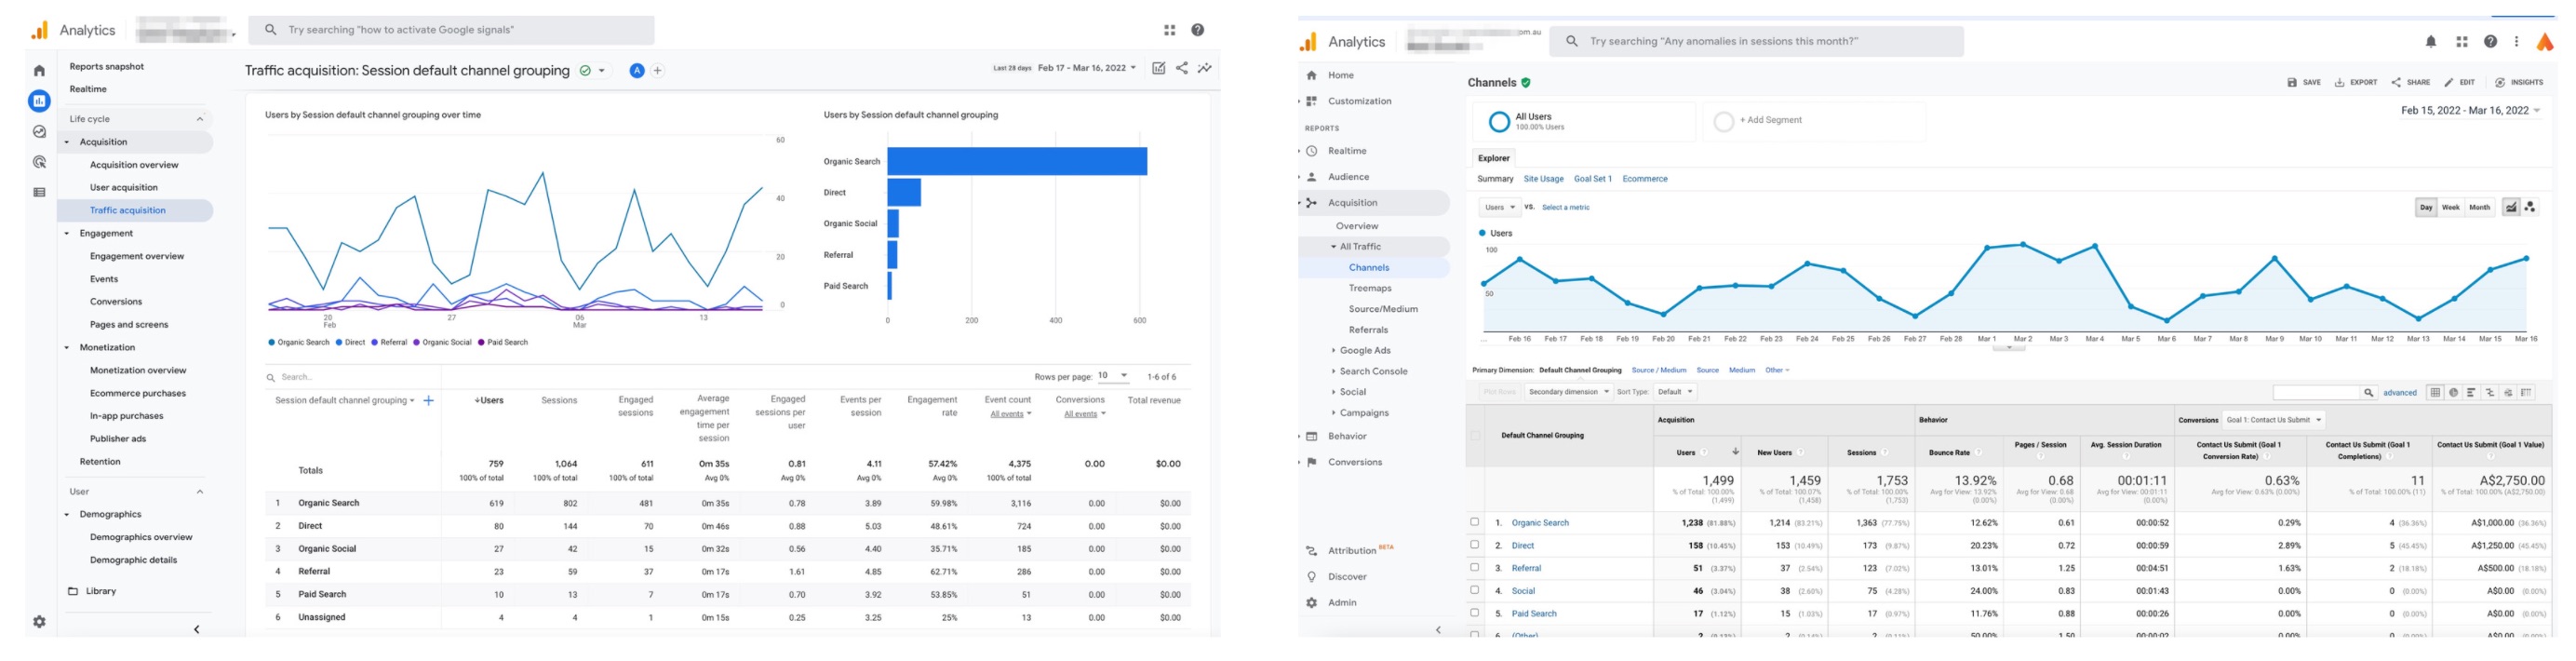2576x661 pixels.
Task: Click the Paid Search legend dot in GA4
Action: click(481, 343)
